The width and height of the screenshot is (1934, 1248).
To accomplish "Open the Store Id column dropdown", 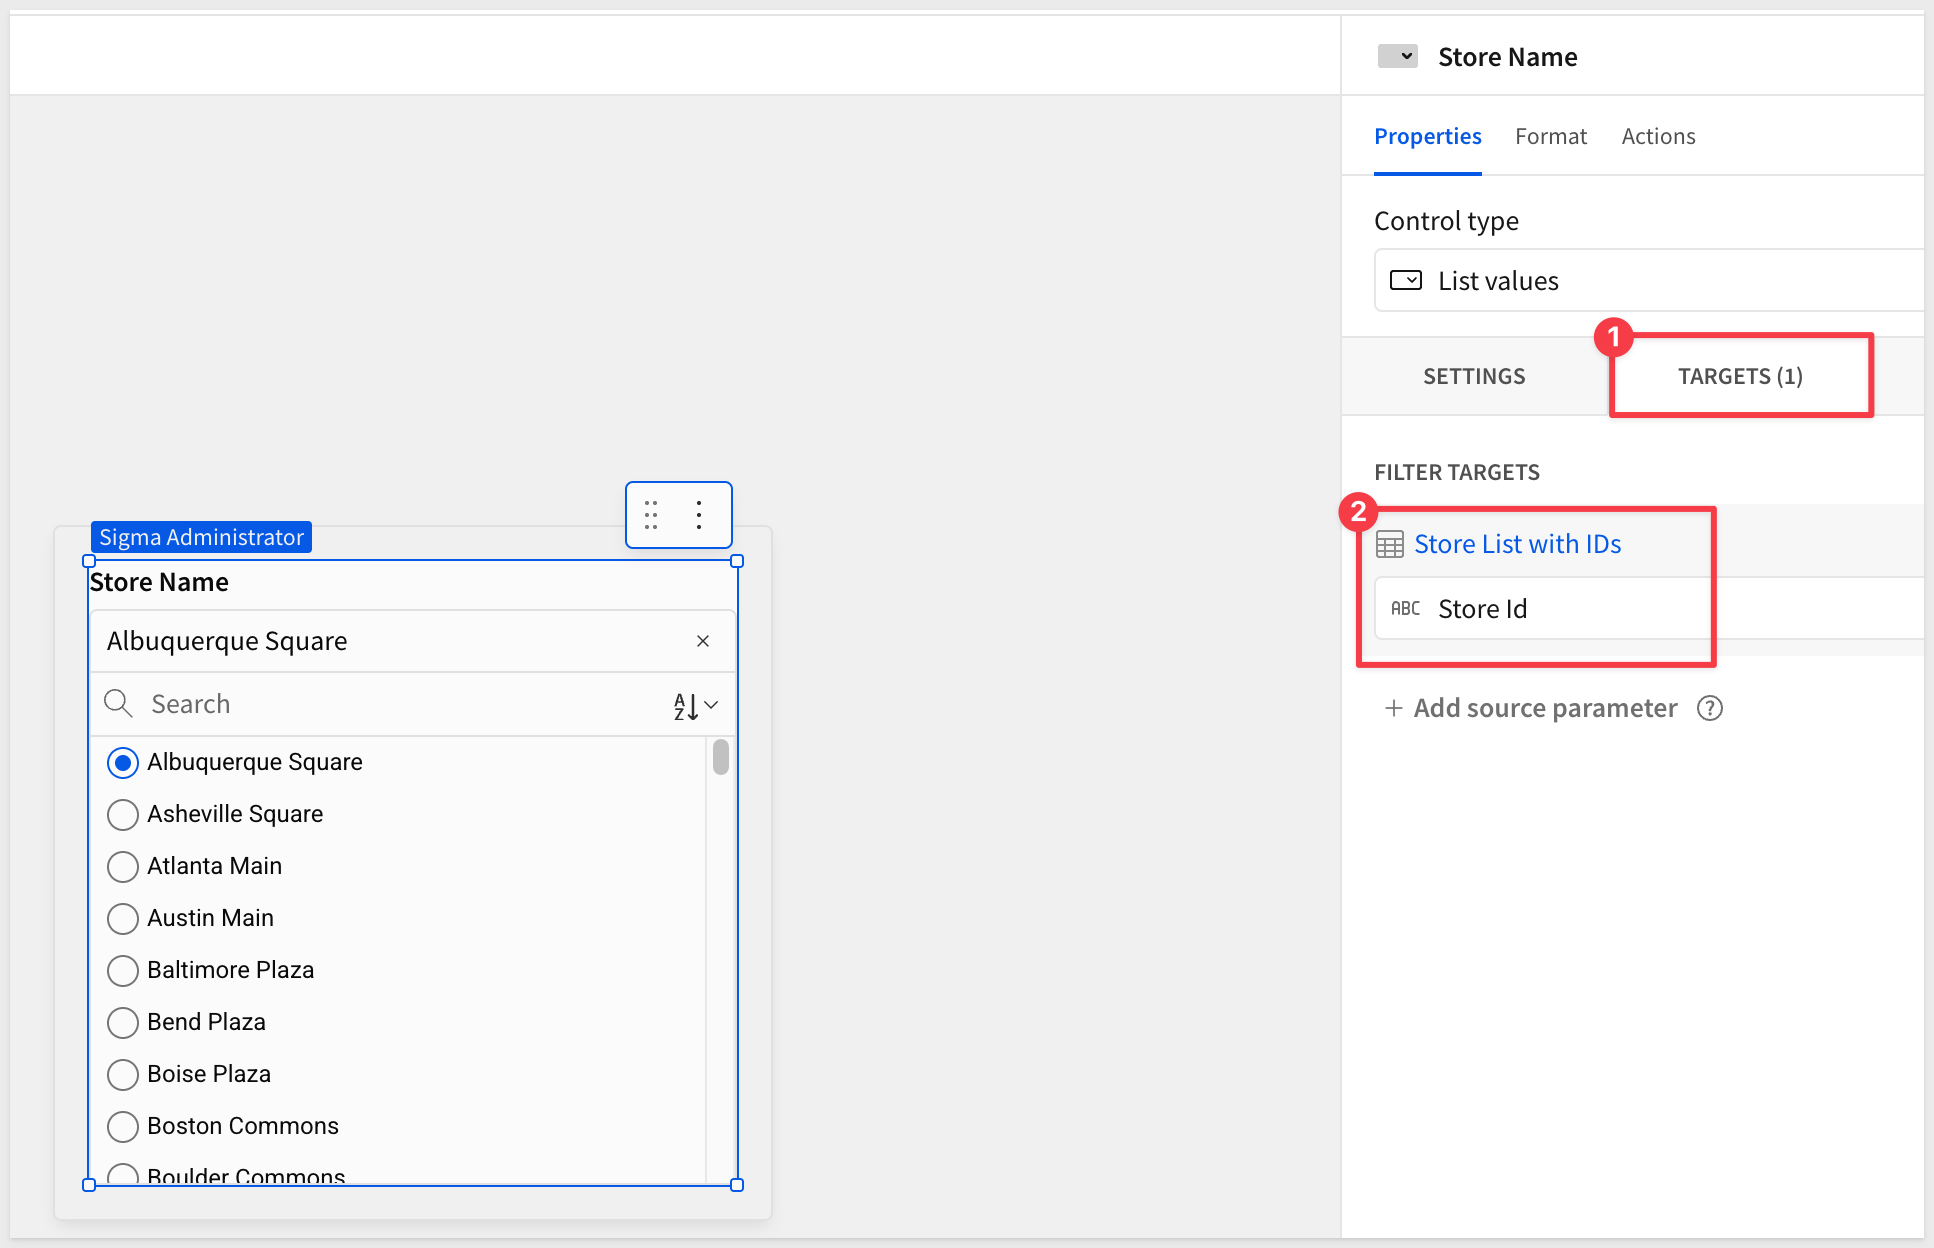I will [1650, 609].
